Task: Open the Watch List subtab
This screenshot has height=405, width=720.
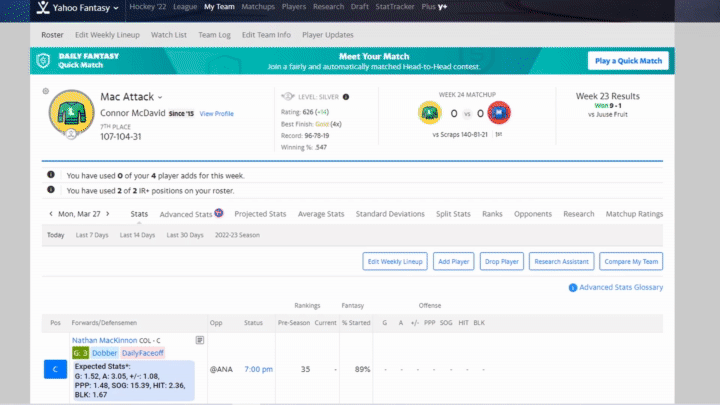Action: [169, 35]
